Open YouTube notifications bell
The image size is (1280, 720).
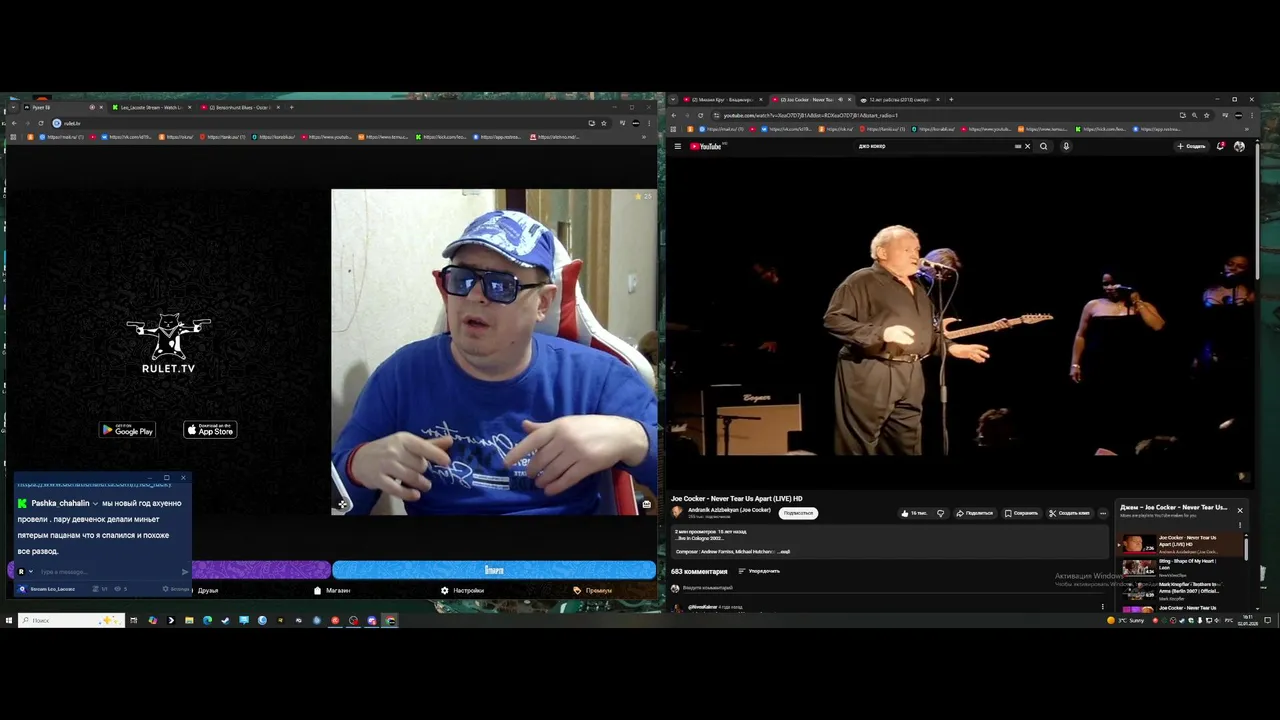(x=1221, y=146)
